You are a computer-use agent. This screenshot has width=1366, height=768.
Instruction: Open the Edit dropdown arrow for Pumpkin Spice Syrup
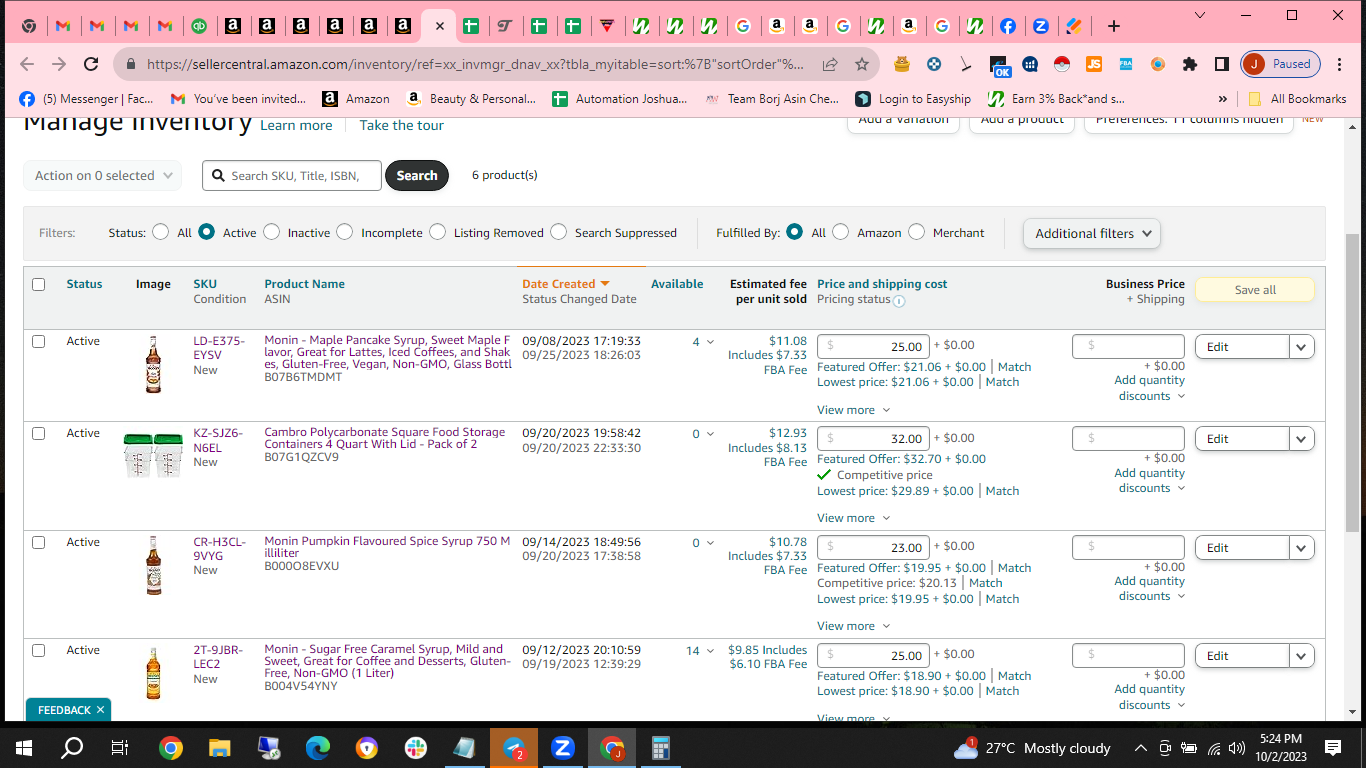1301,548
